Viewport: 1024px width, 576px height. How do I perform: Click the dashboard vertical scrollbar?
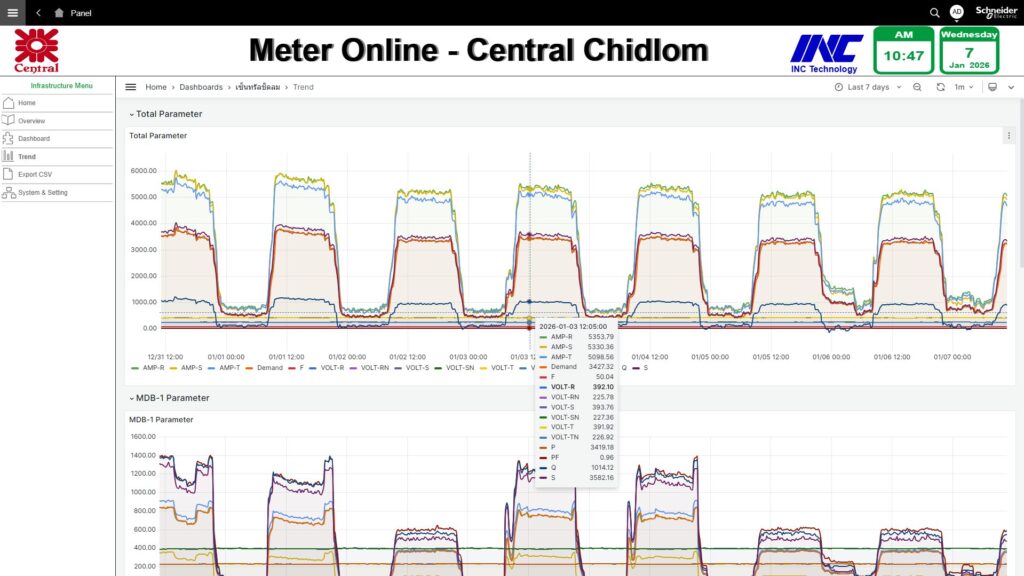pos(1021,183)
